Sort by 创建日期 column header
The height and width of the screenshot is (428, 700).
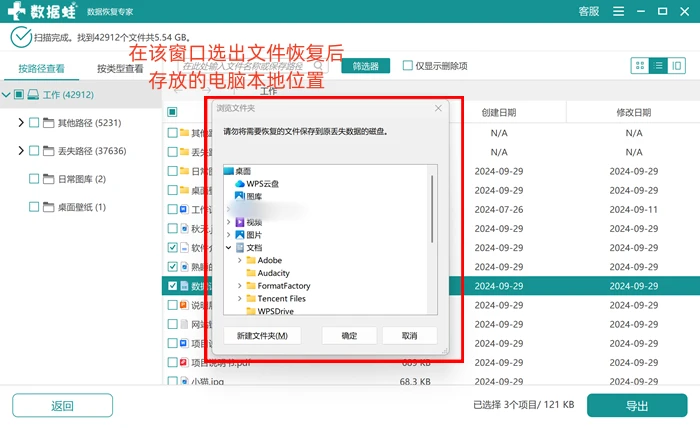499,112
